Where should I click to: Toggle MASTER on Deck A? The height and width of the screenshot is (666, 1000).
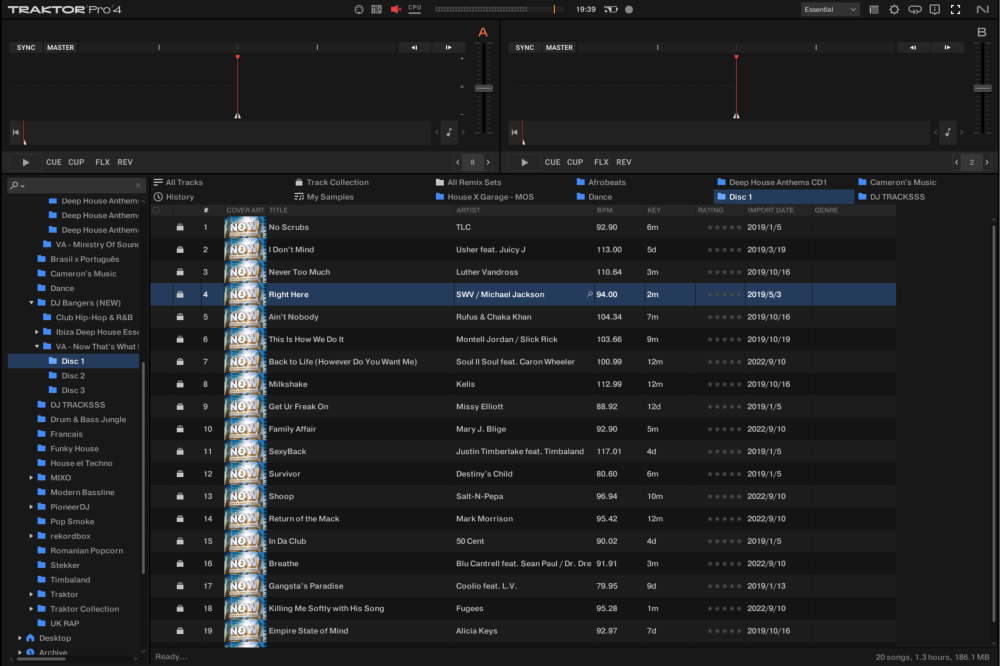61,47
